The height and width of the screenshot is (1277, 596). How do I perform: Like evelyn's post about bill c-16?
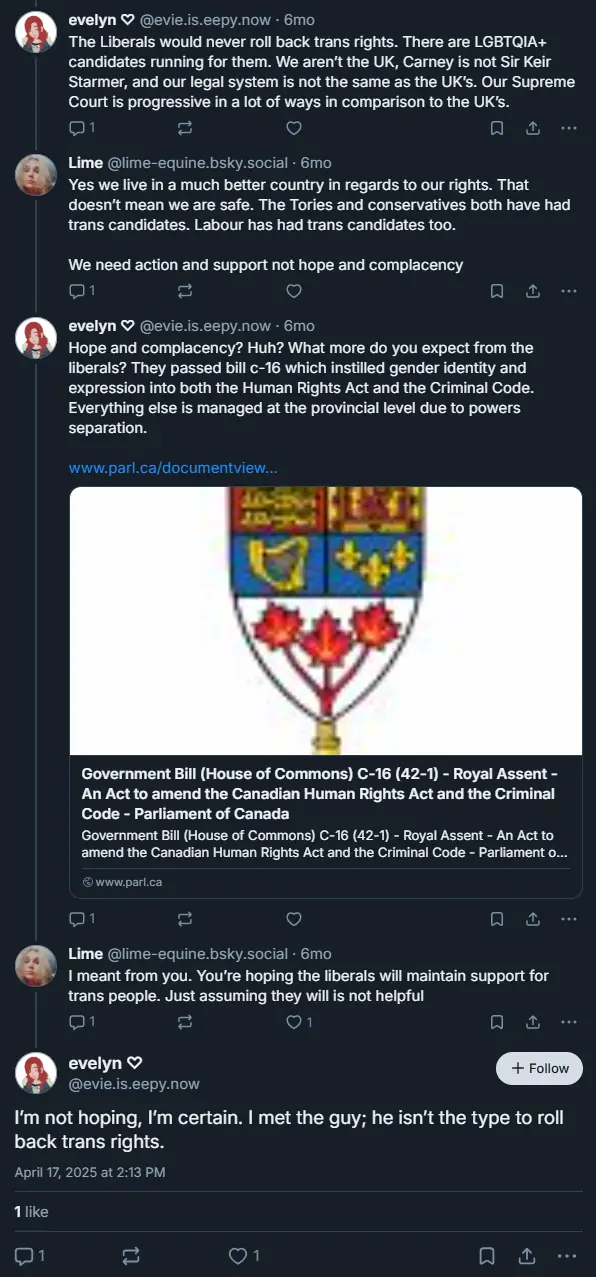pos(294,918)
